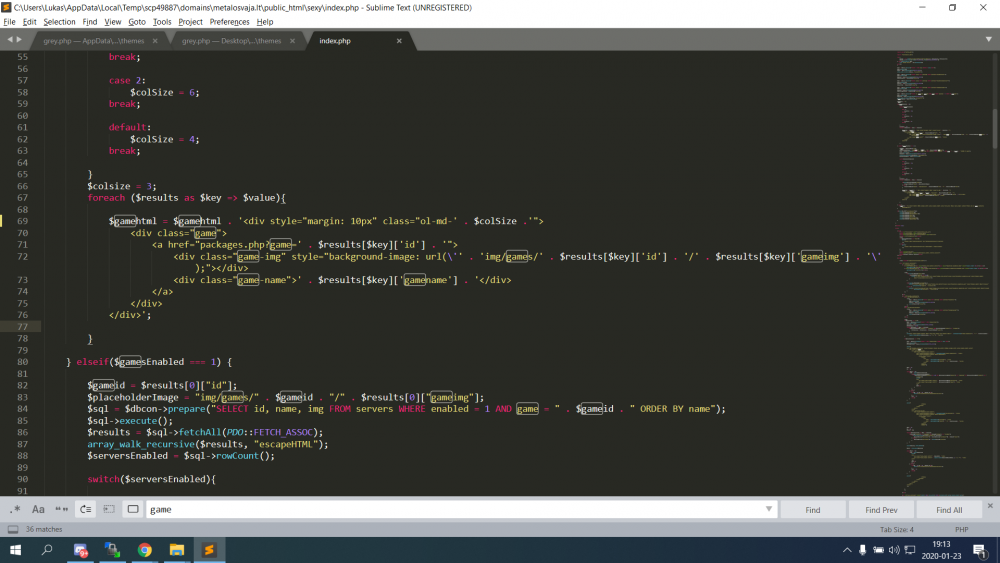Close the grey.php AppData tab
The image size is (1000, 563).
coord(155,41)
